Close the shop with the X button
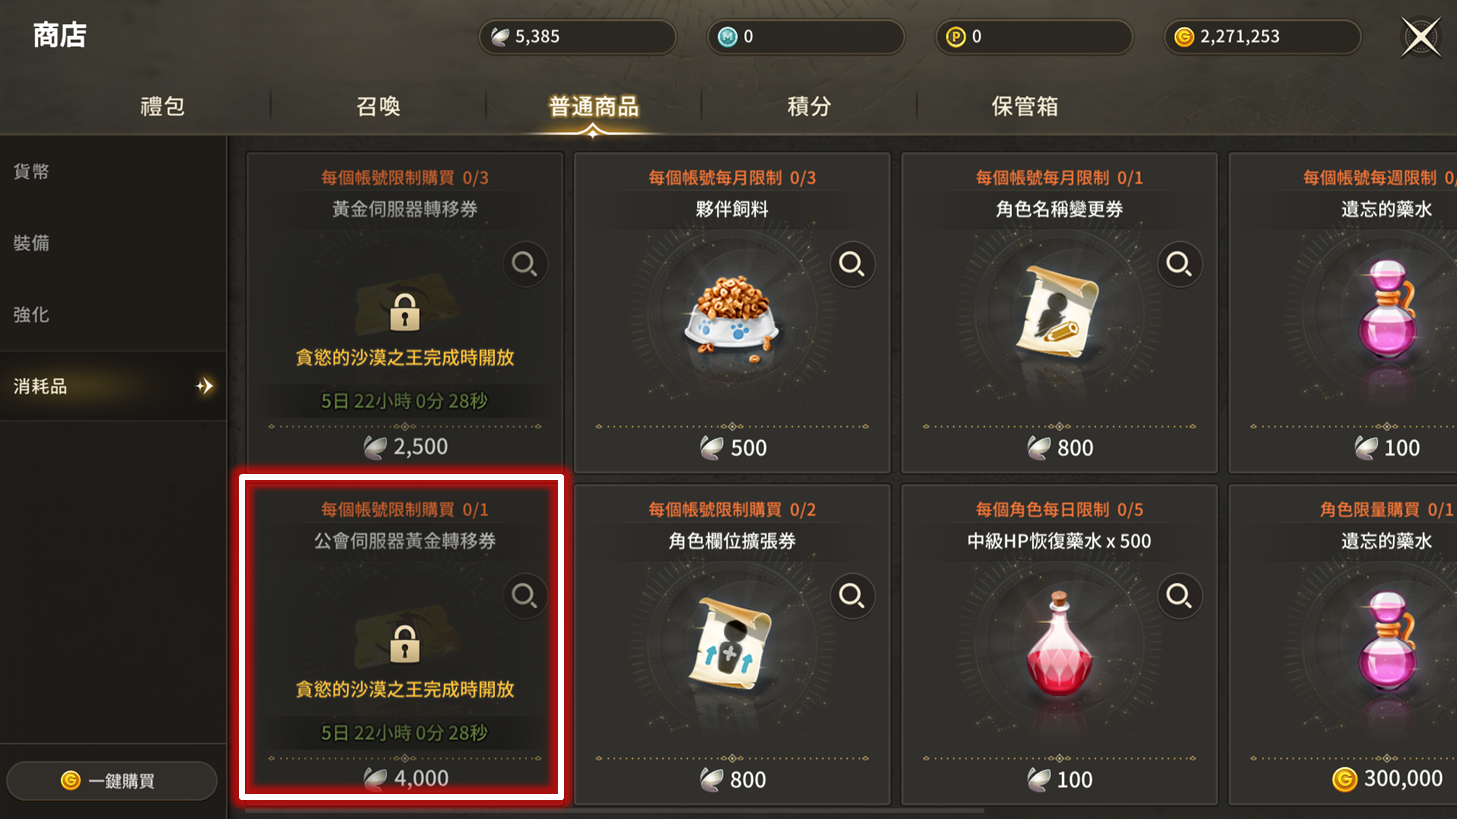The image size is (1457, 819). [1420, 38]
